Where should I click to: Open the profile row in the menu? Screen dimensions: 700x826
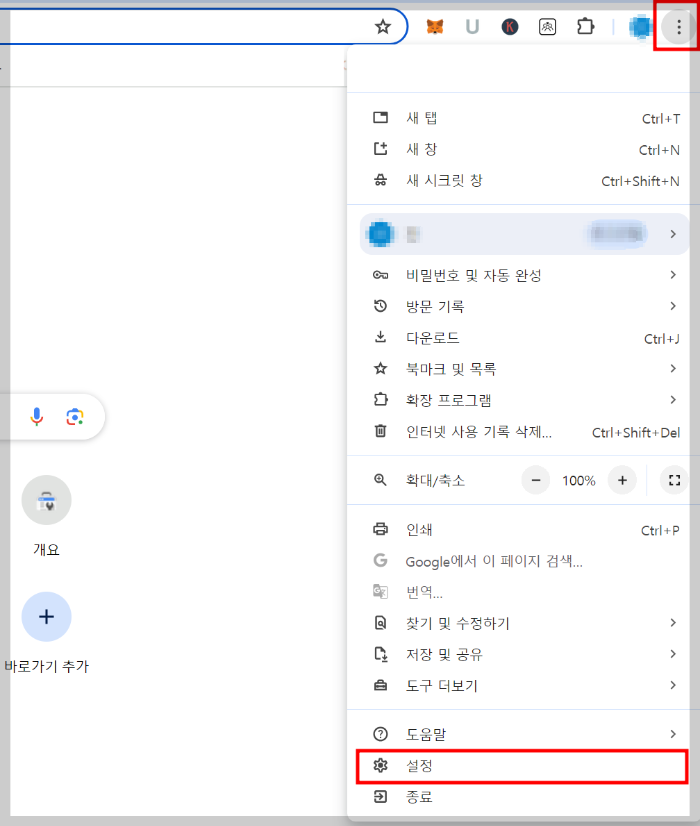(x=525, y=234)
